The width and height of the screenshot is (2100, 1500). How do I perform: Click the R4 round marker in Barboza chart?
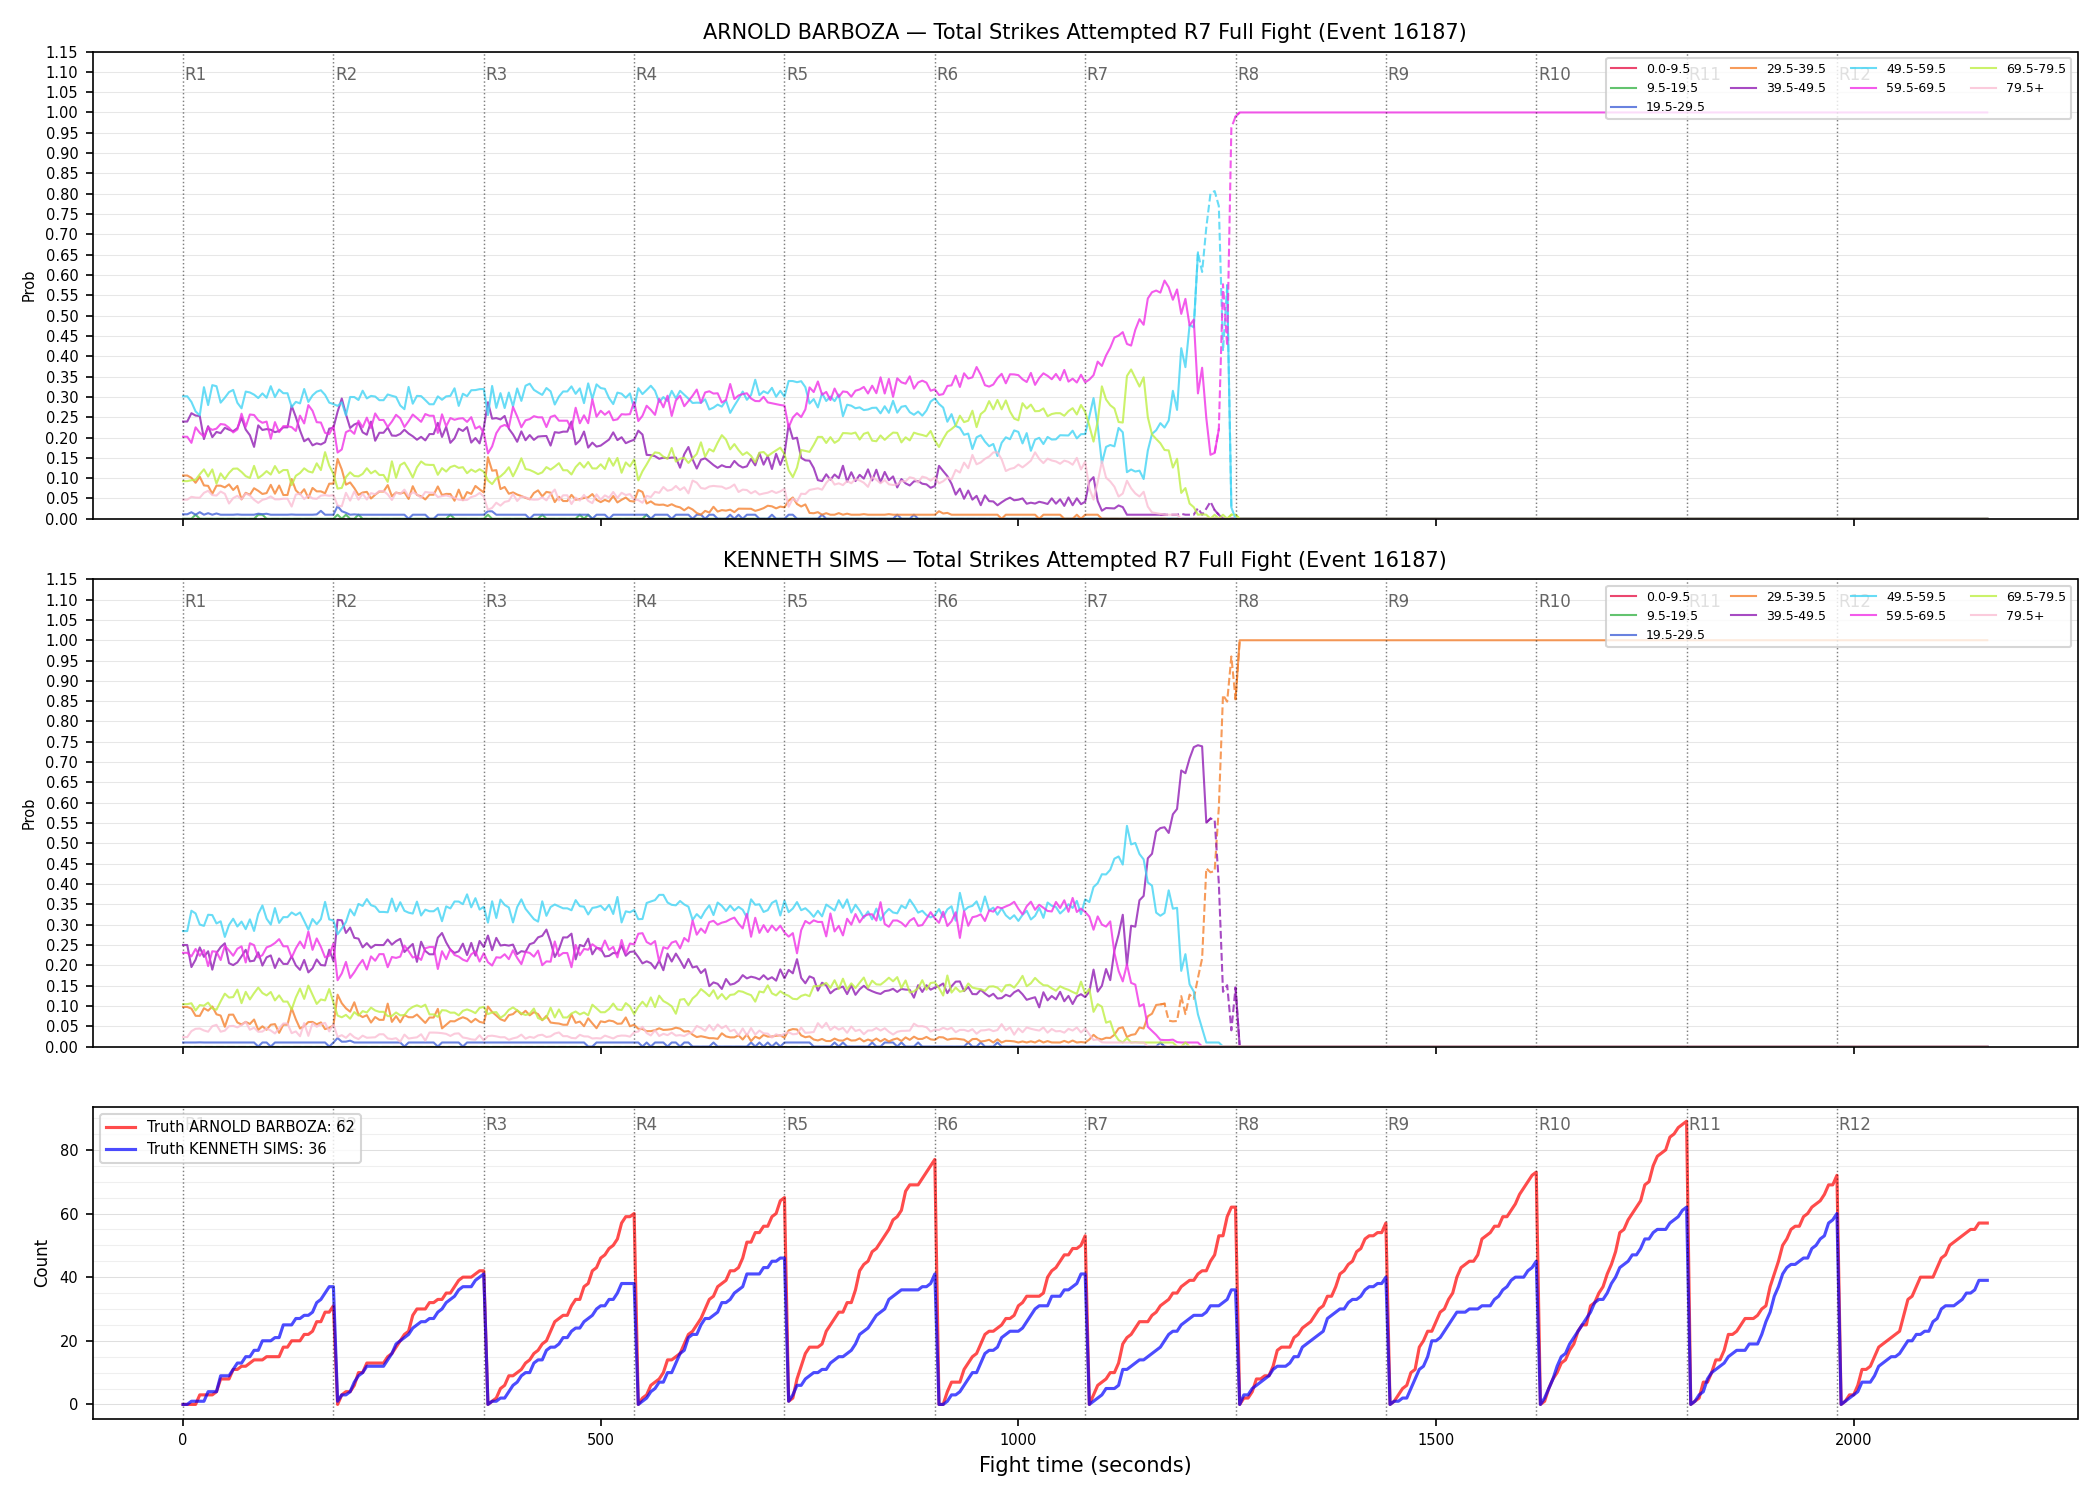click(646, 74)
